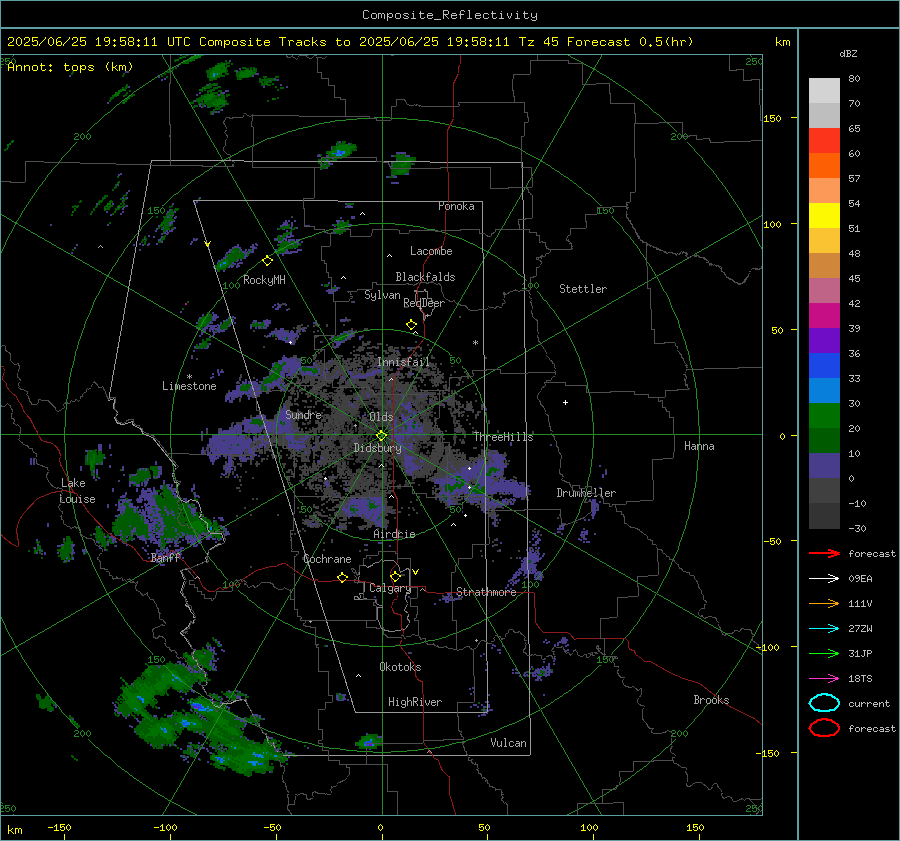This screenshot has width=900, height=841.
Task: Pick the pink 42-45 dBZ swatch
Action: [824, 291]
